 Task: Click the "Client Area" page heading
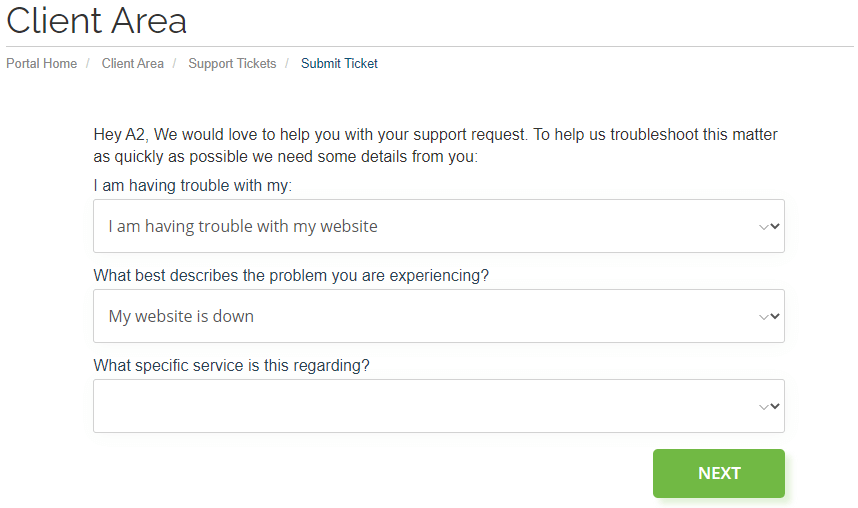96,20
